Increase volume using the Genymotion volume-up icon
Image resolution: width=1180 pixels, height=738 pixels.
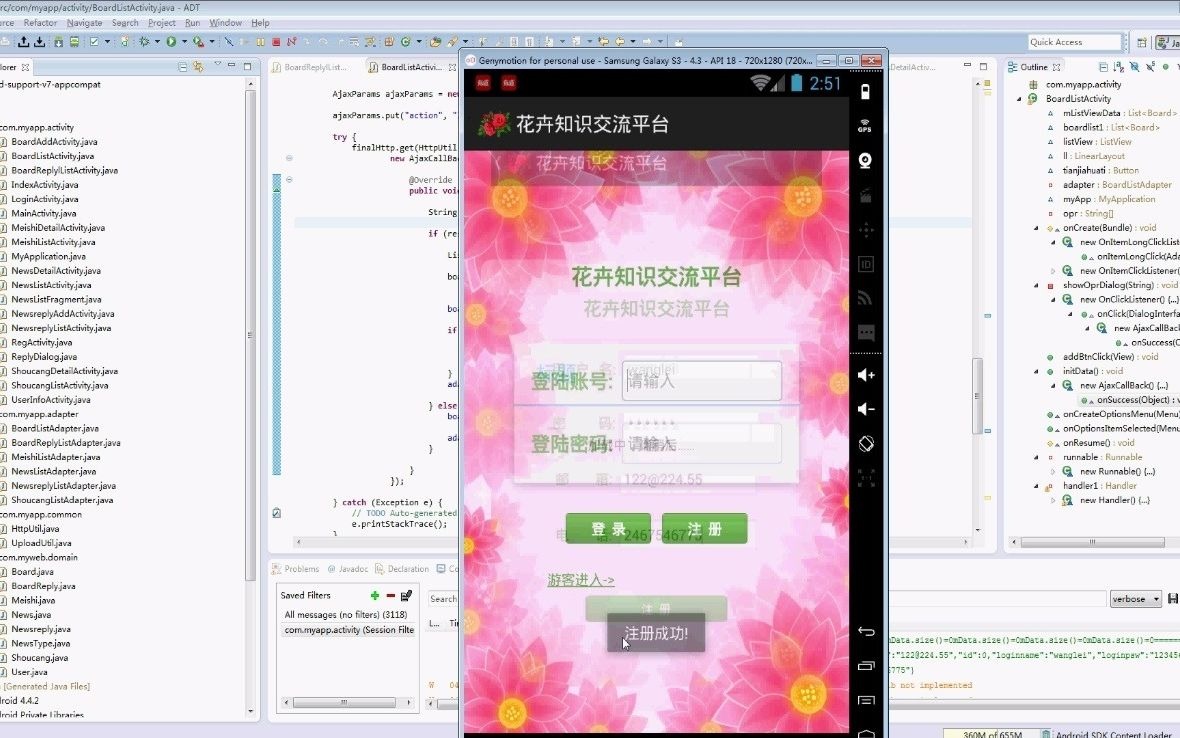tap(864, 375)
